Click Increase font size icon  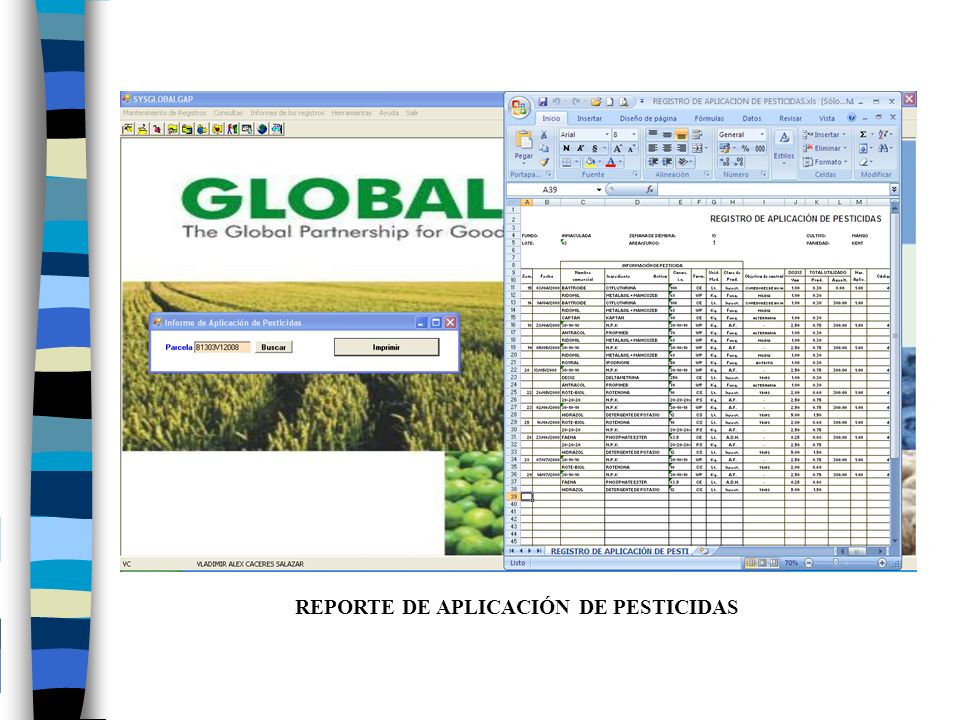coord(617,148)
